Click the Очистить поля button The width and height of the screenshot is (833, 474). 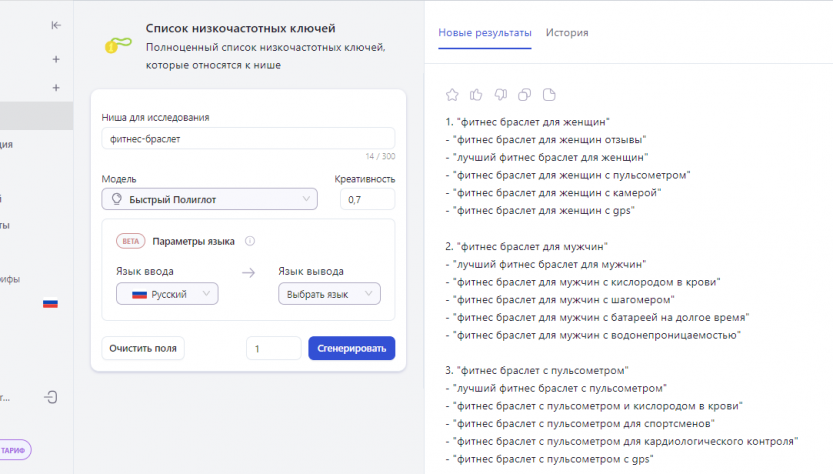[x=143, y=348]
